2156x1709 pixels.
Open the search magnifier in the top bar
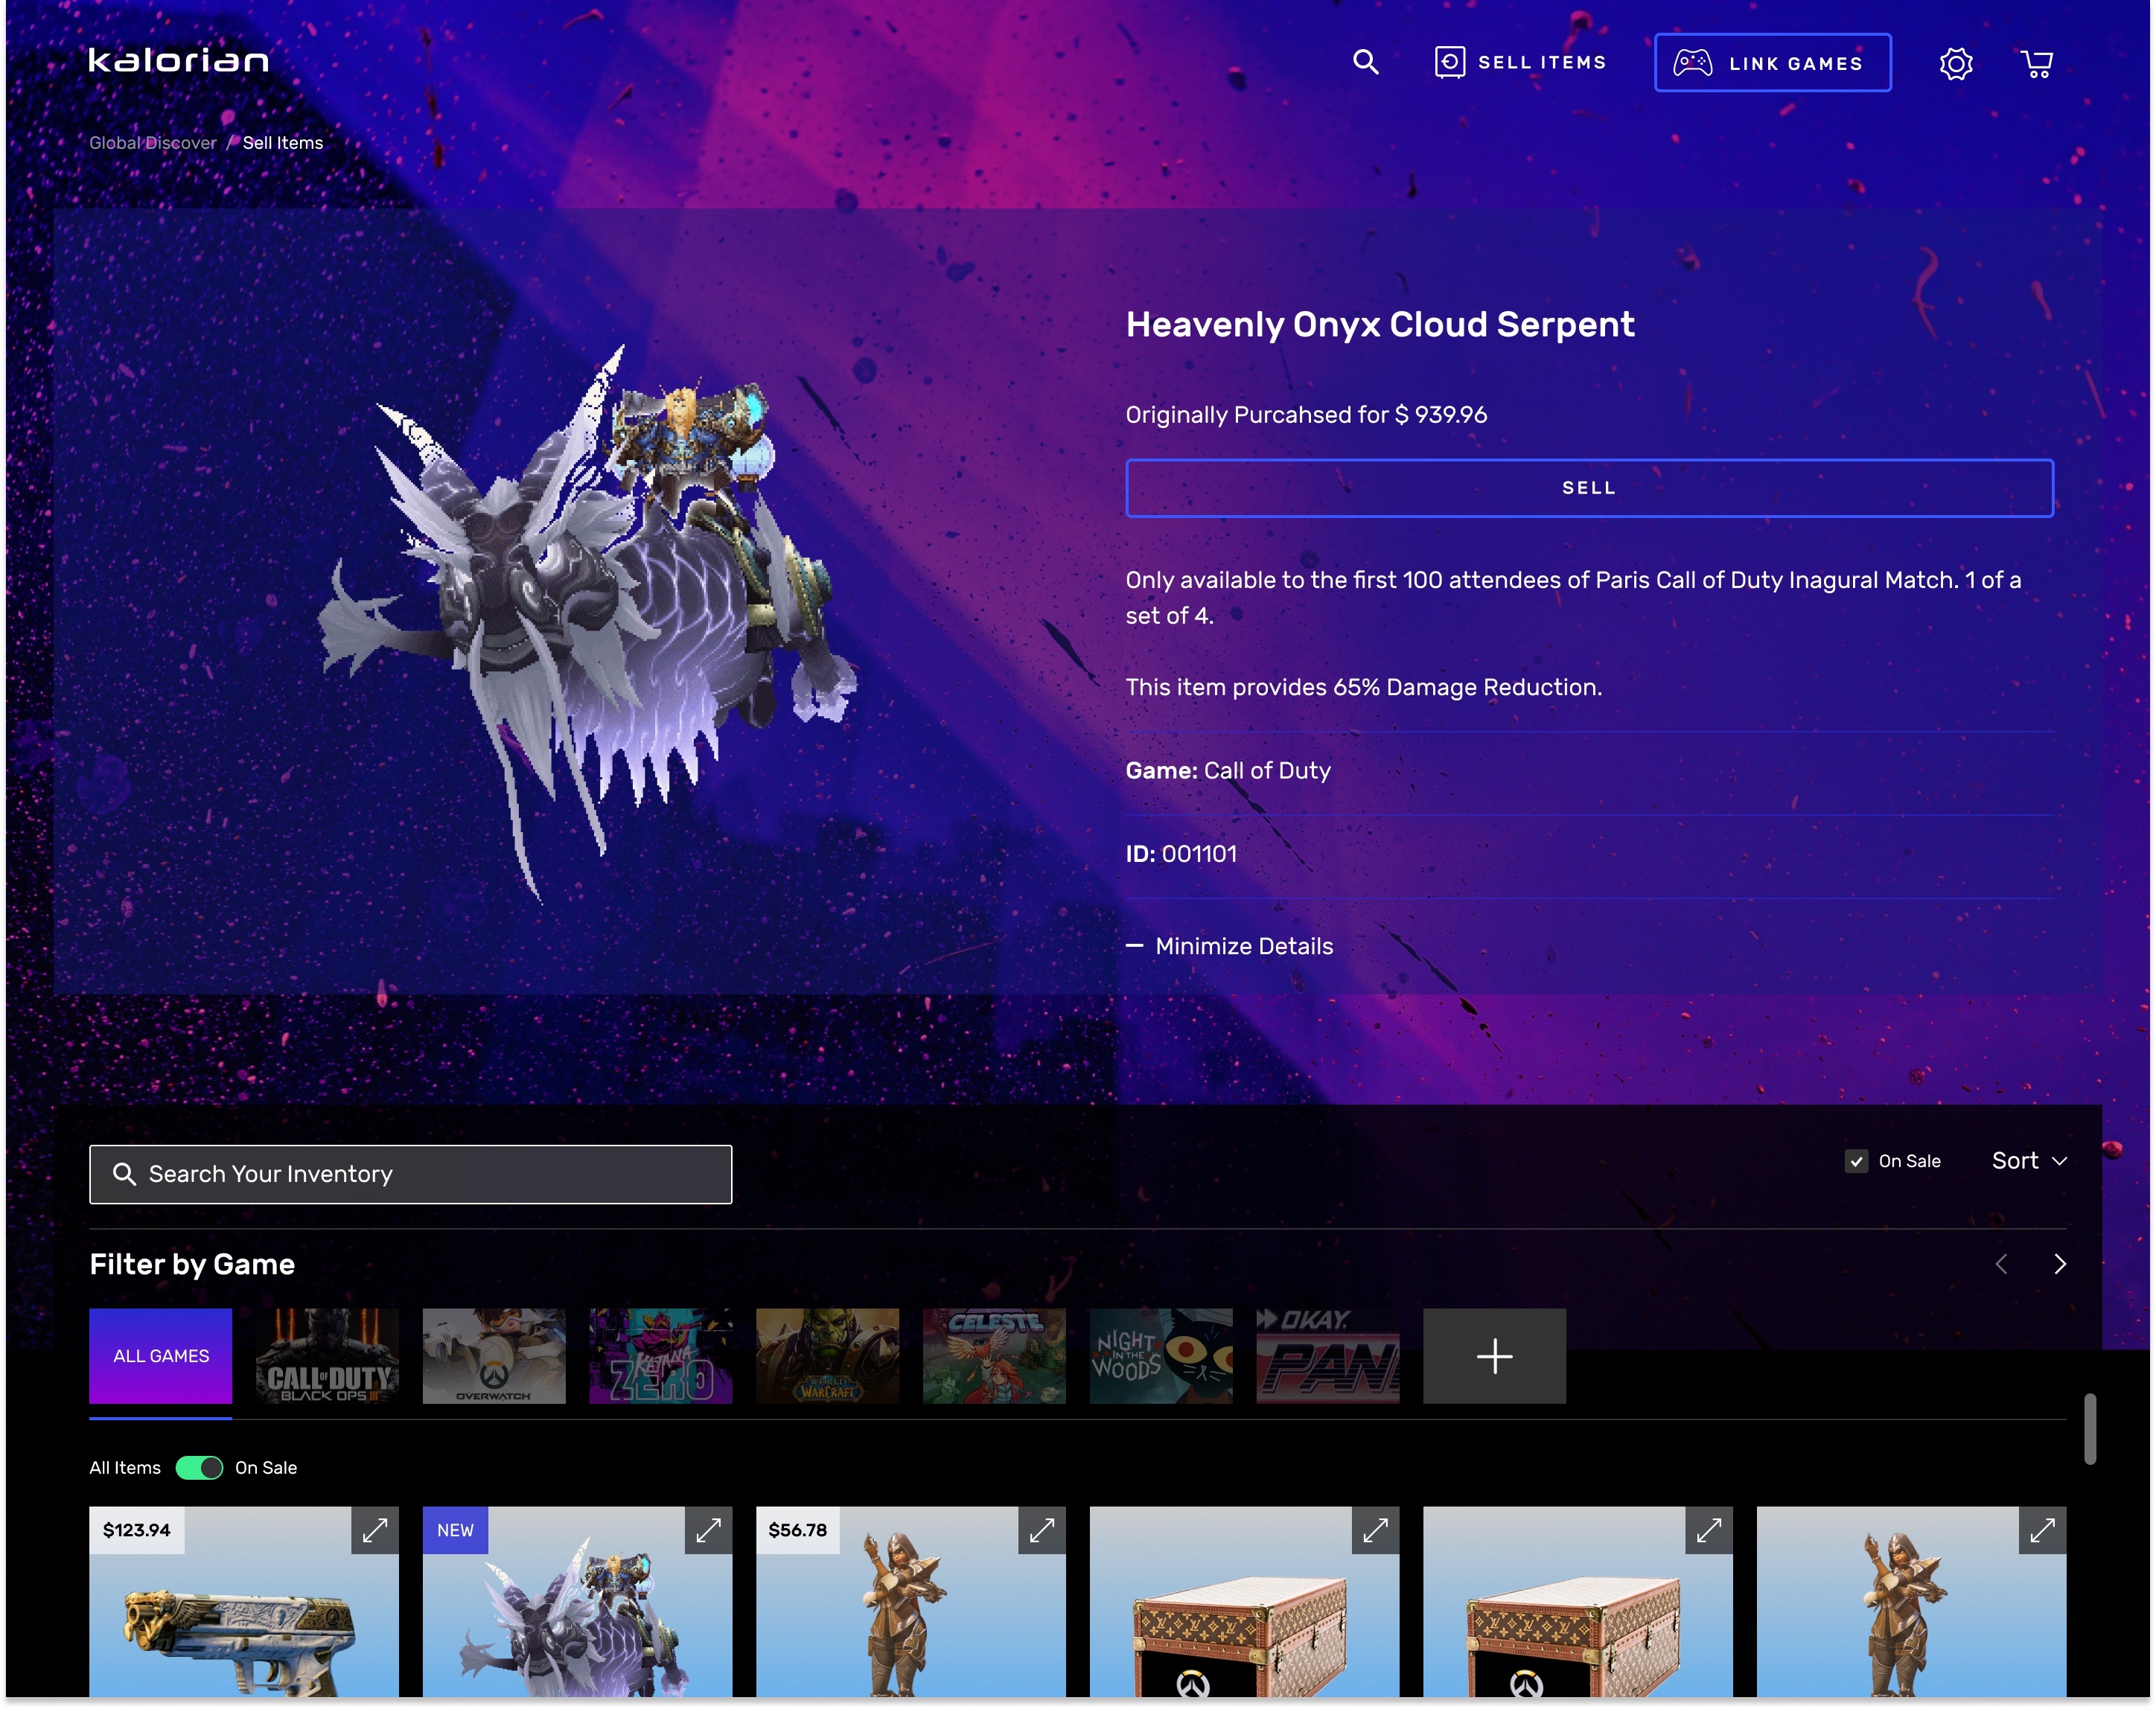click(x=1365, y=62)
